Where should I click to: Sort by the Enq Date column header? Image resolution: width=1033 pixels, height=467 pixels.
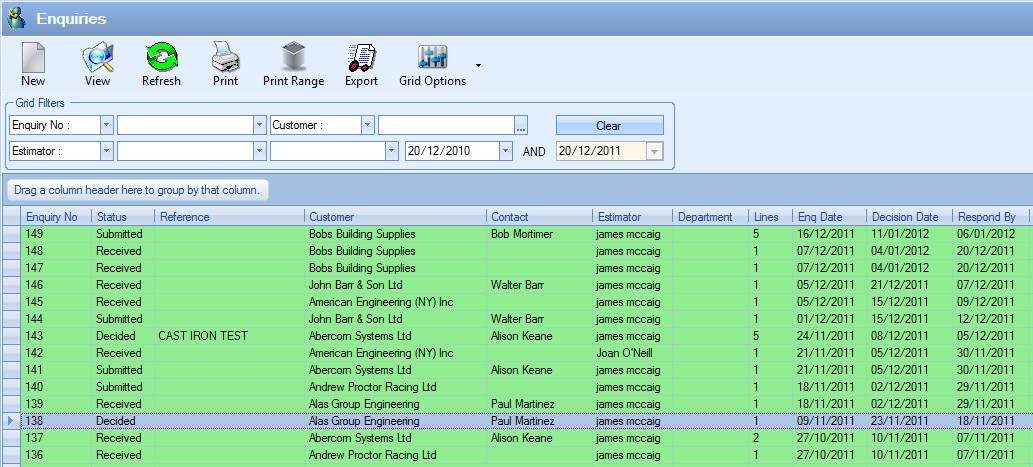point(819,216)
